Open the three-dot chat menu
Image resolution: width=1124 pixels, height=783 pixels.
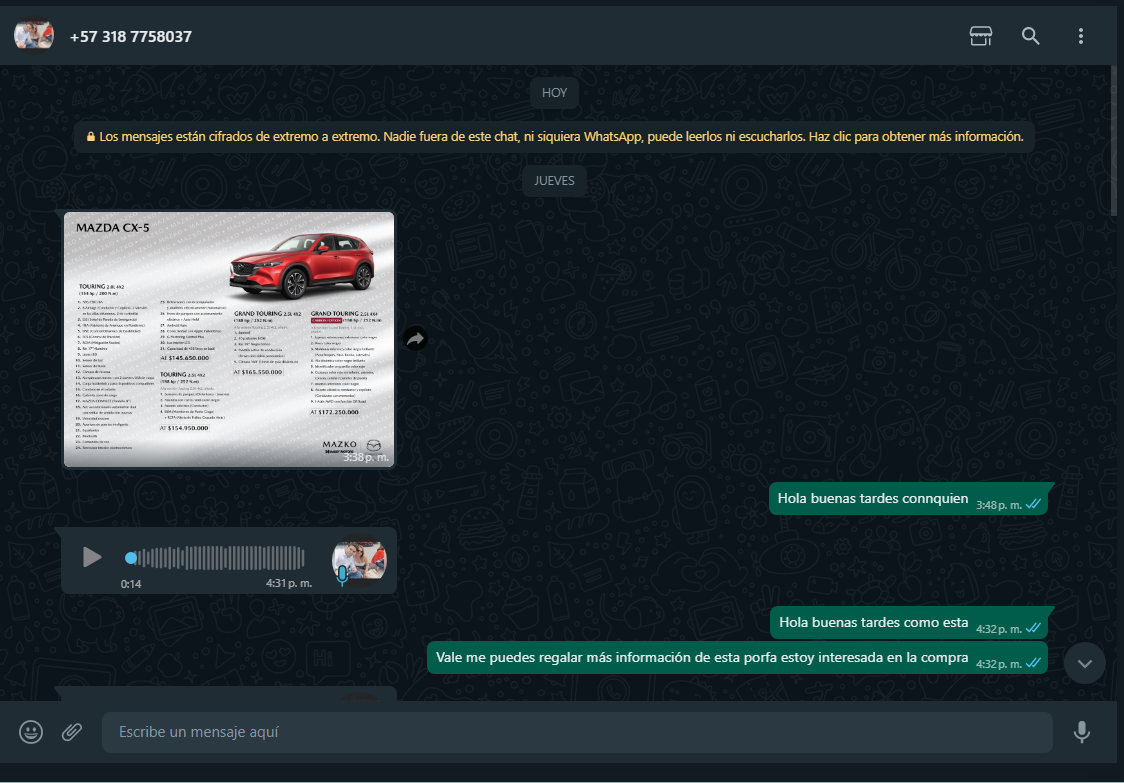pos(1081,36)
